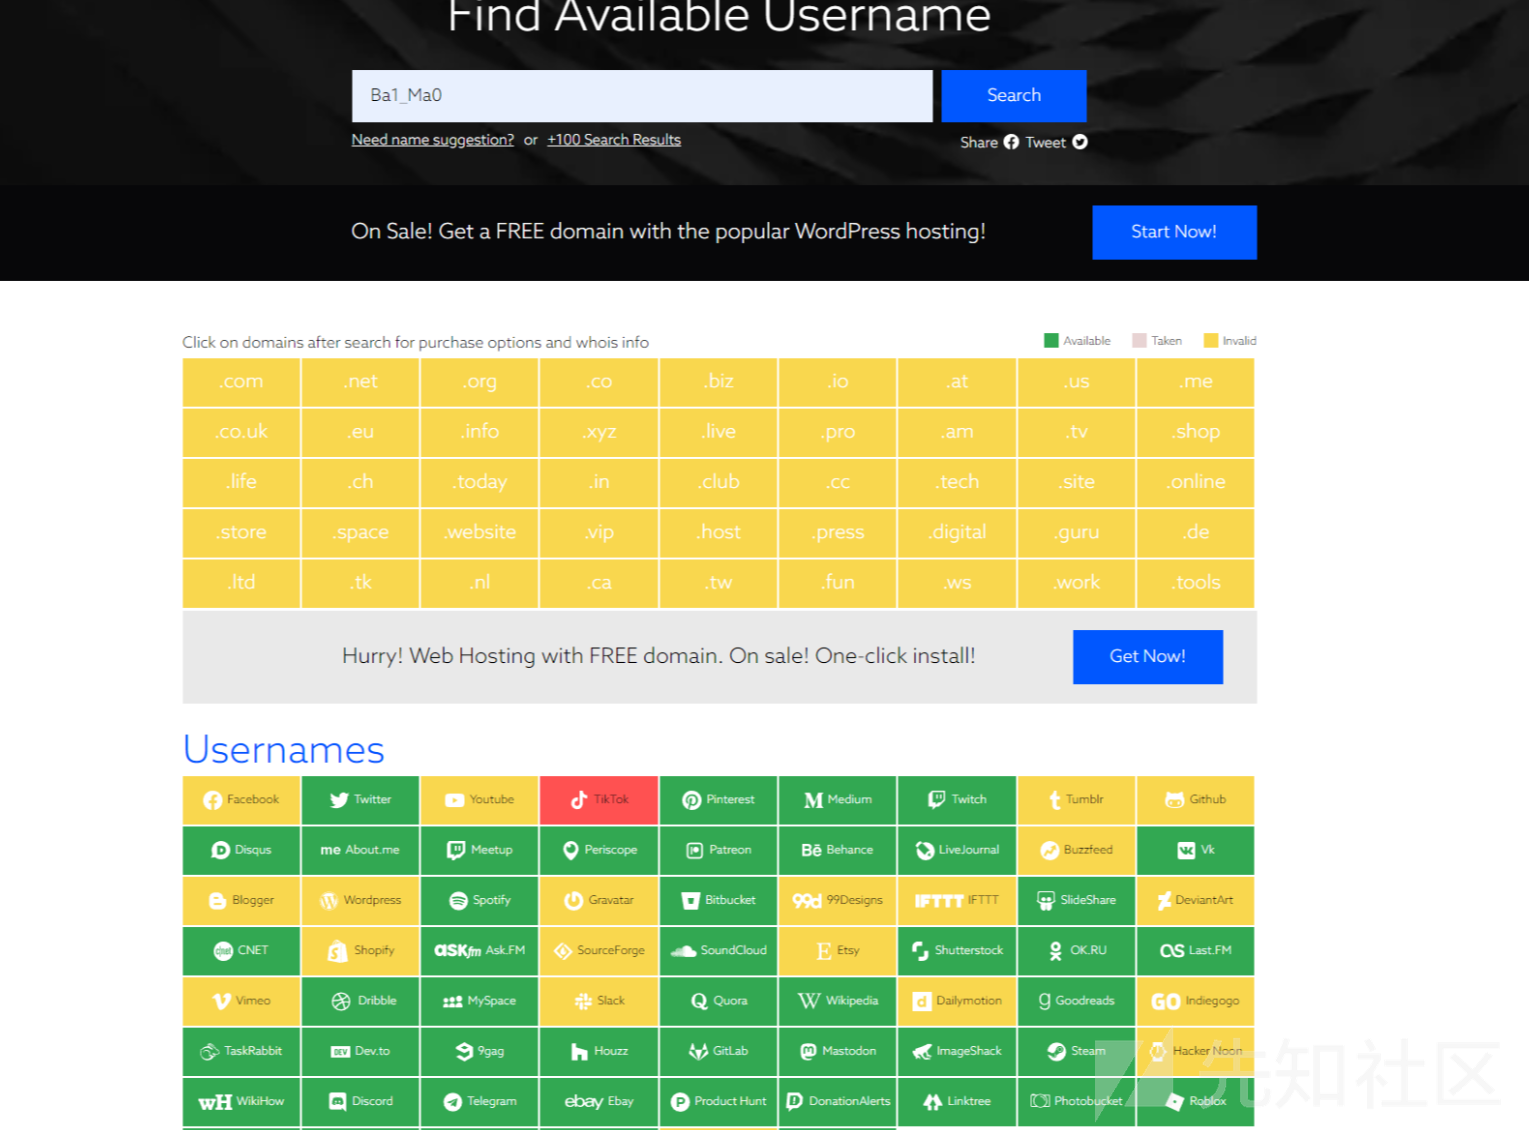Select the .fun domain tile
The width and height of the screenshot is (1529, 1130).
(838, 583)
